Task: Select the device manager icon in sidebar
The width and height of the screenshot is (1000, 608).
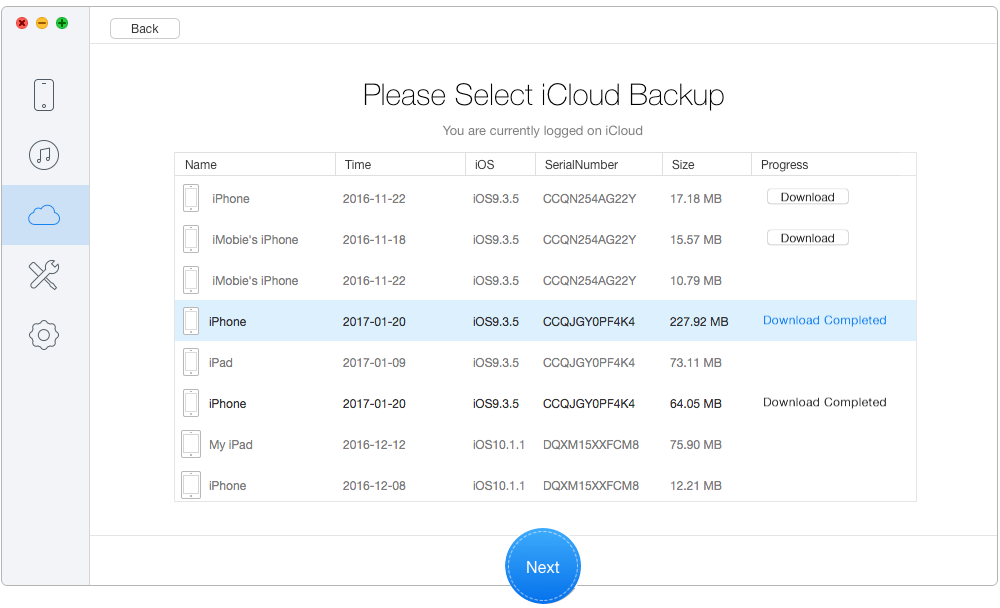Action: 43,94
